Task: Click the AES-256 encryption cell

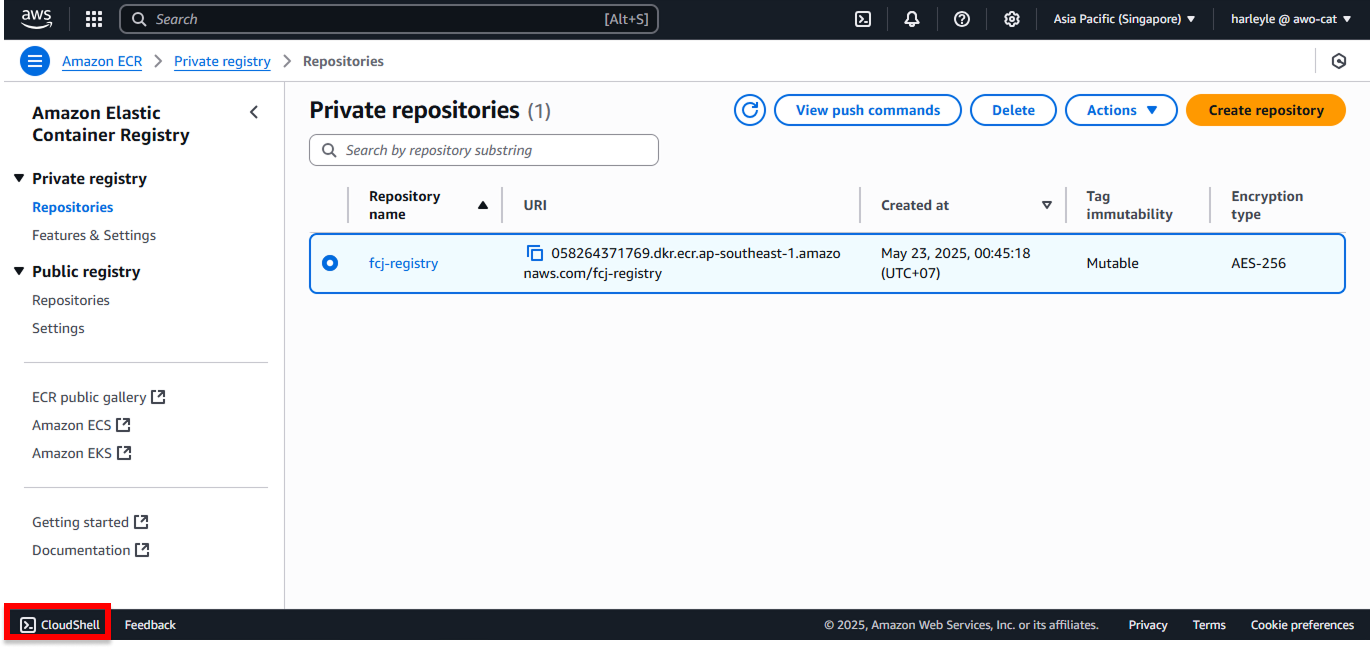Action: (x=1258, y=263)
